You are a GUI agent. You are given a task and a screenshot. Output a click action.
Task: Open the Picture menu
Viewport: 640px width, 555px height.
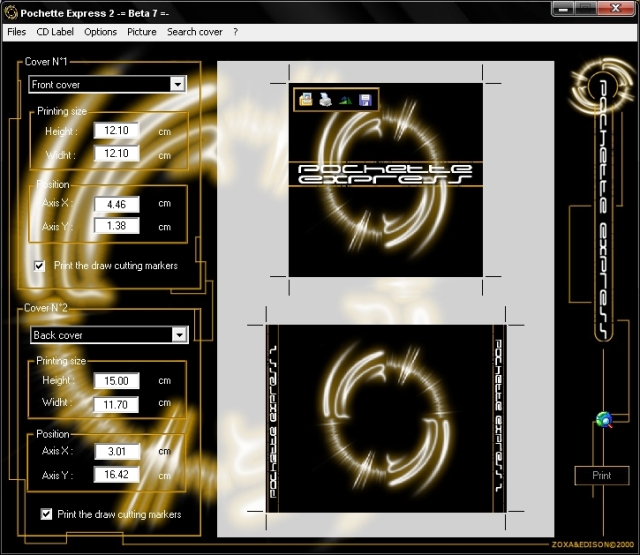pos(142,32)
